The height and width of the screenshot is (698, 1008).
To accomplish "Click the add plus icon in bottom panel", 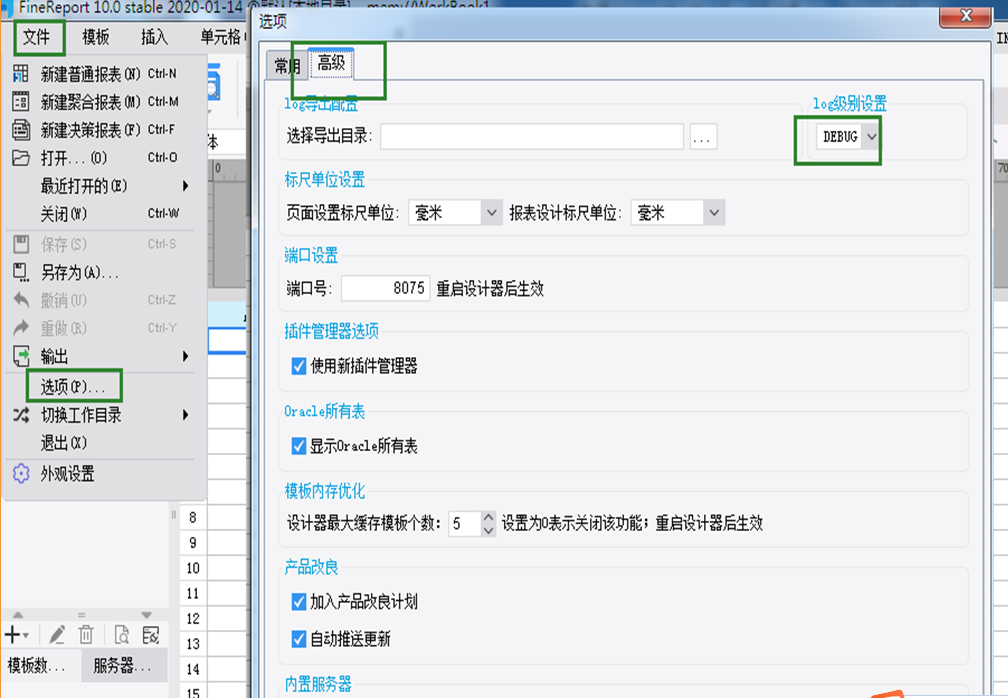I will point(15,635).
